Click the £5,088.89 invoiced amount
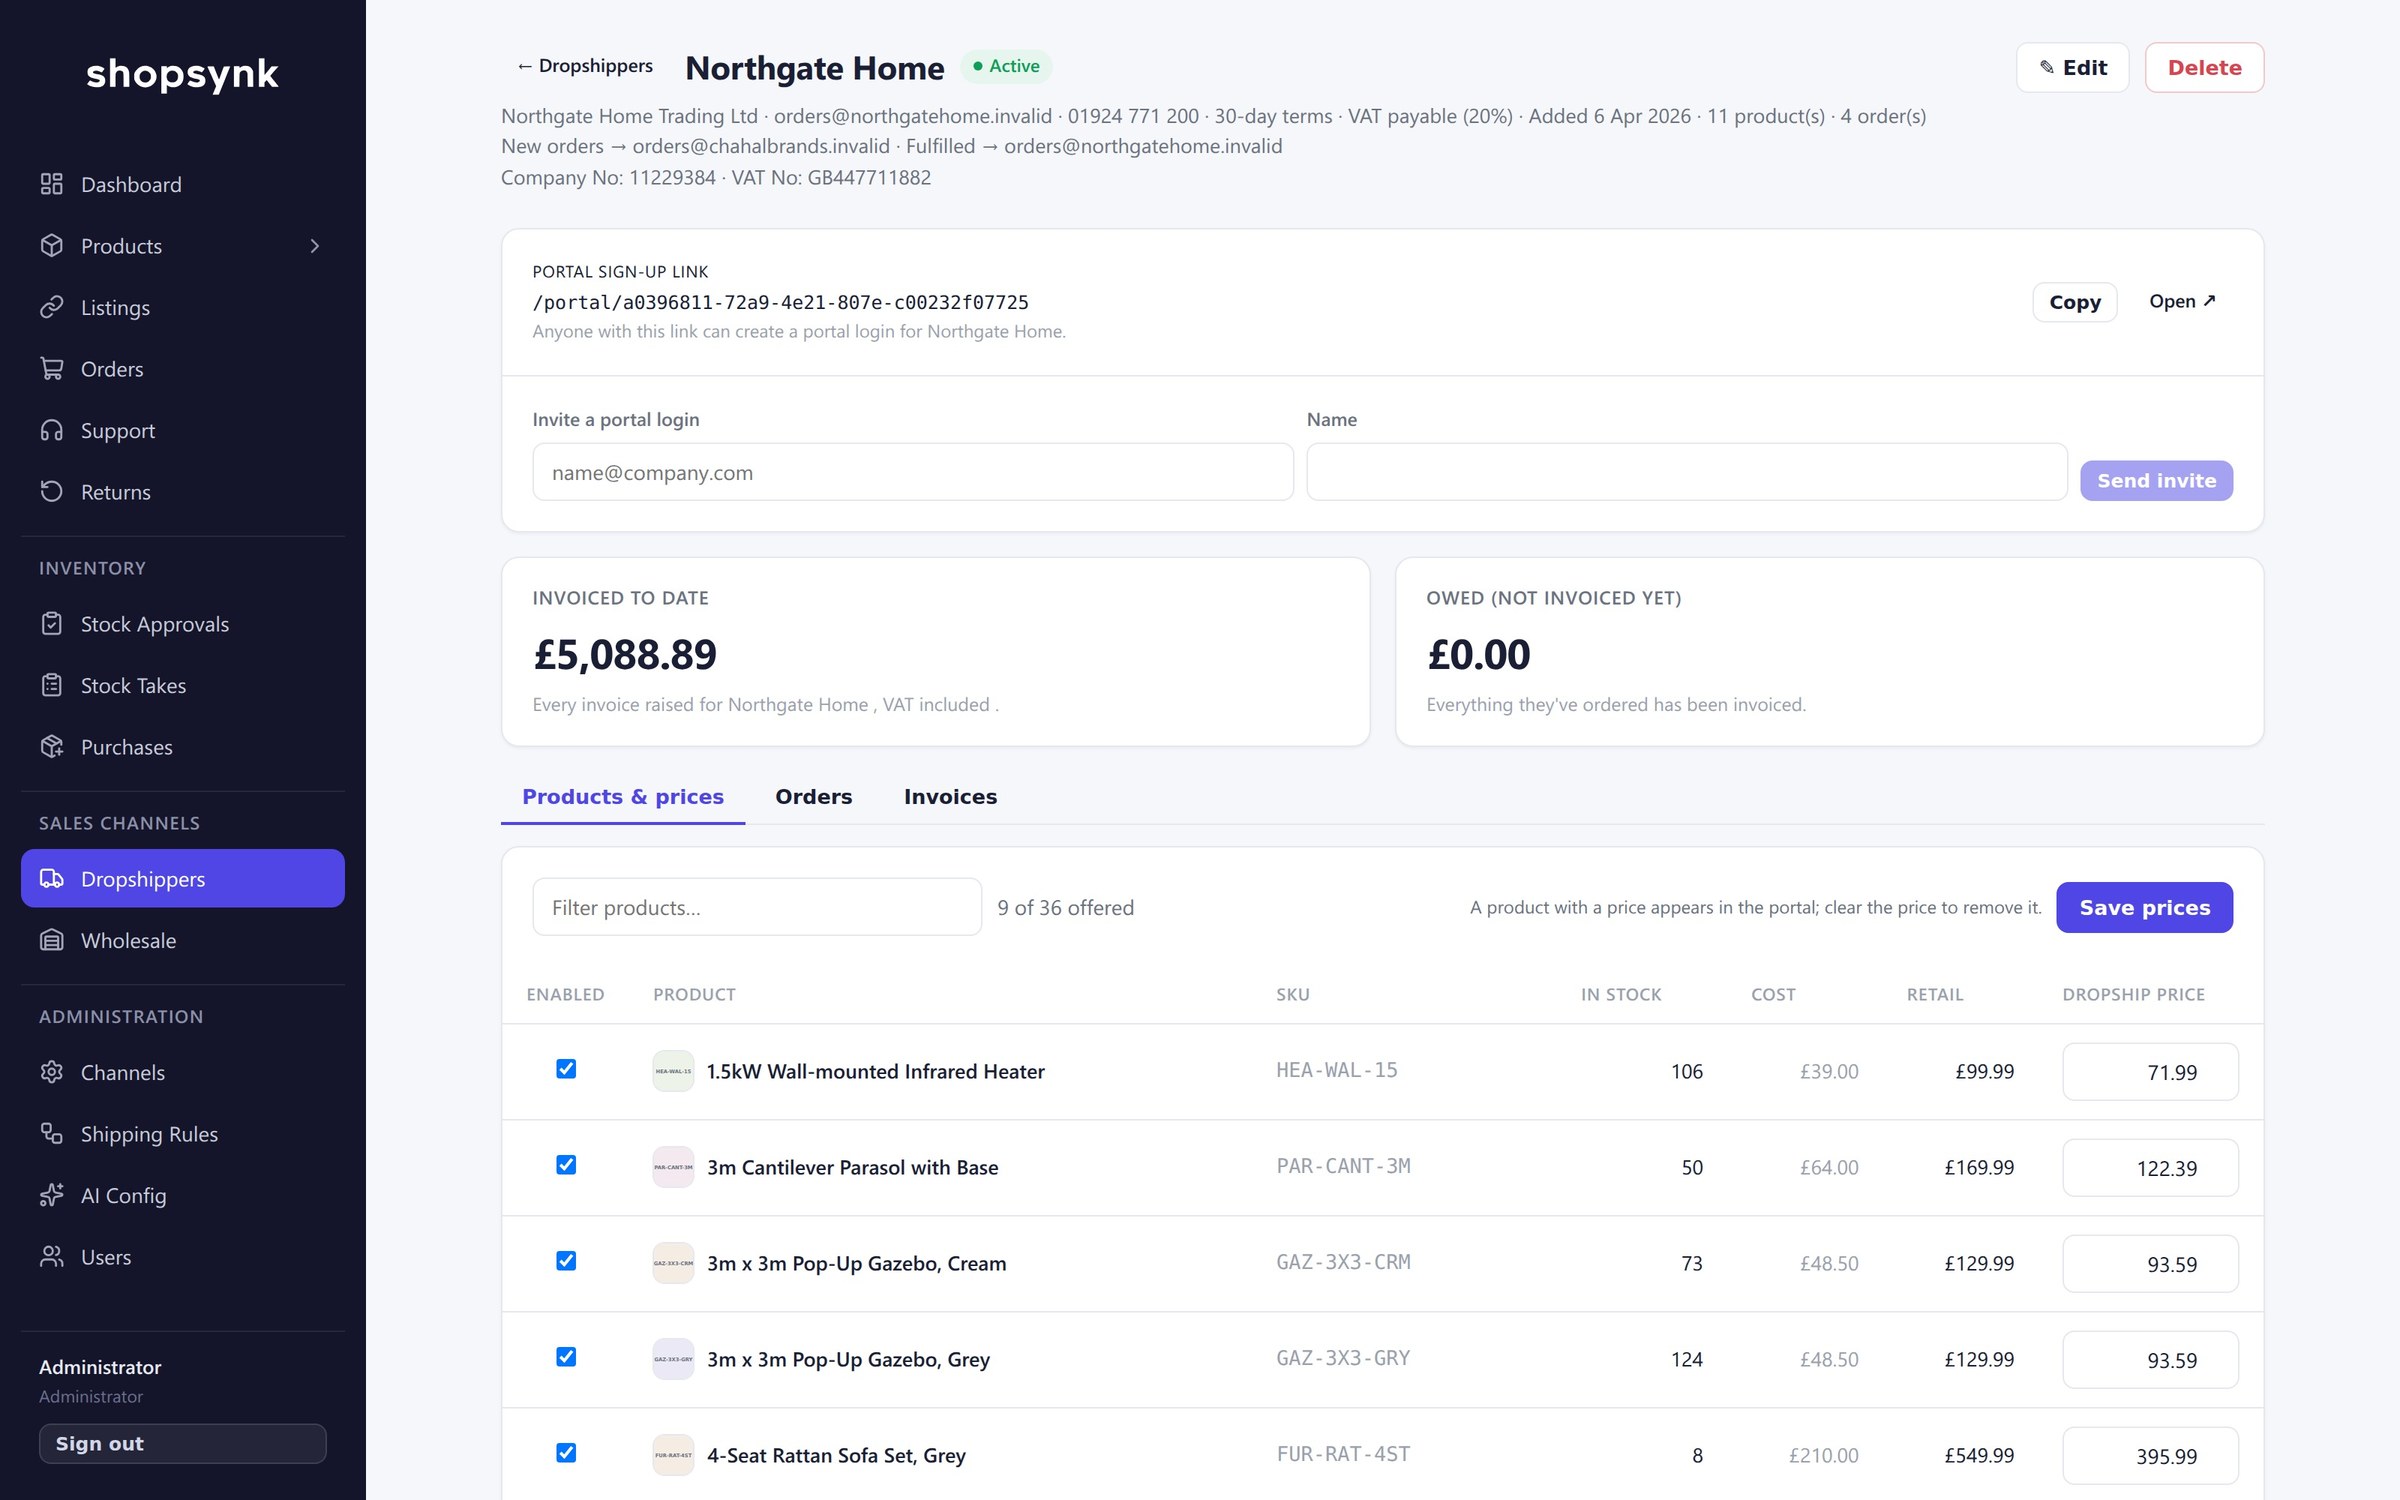The width and height of the screenshot is (2400, 1500). click(625, 655)
